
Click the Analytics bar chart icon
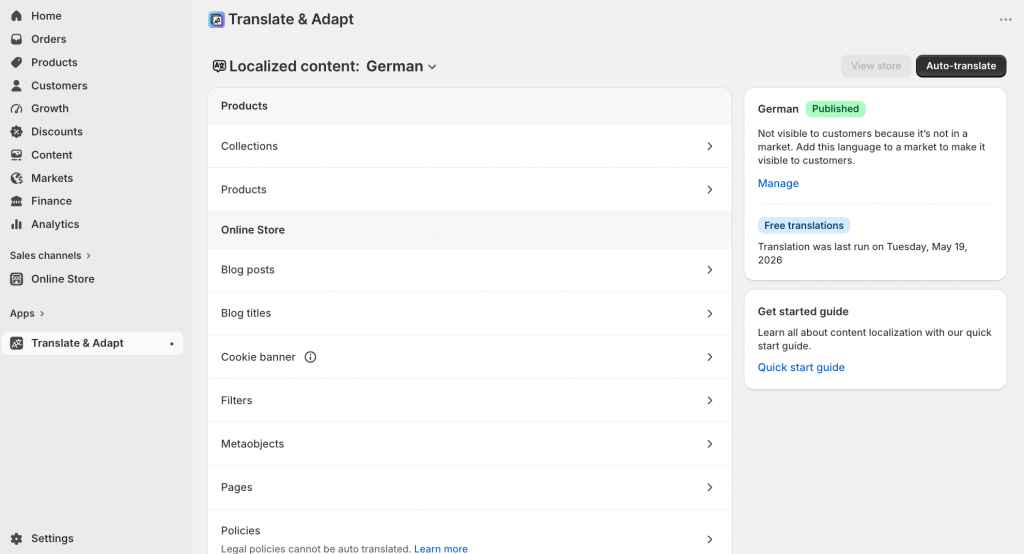click(16, 224)
